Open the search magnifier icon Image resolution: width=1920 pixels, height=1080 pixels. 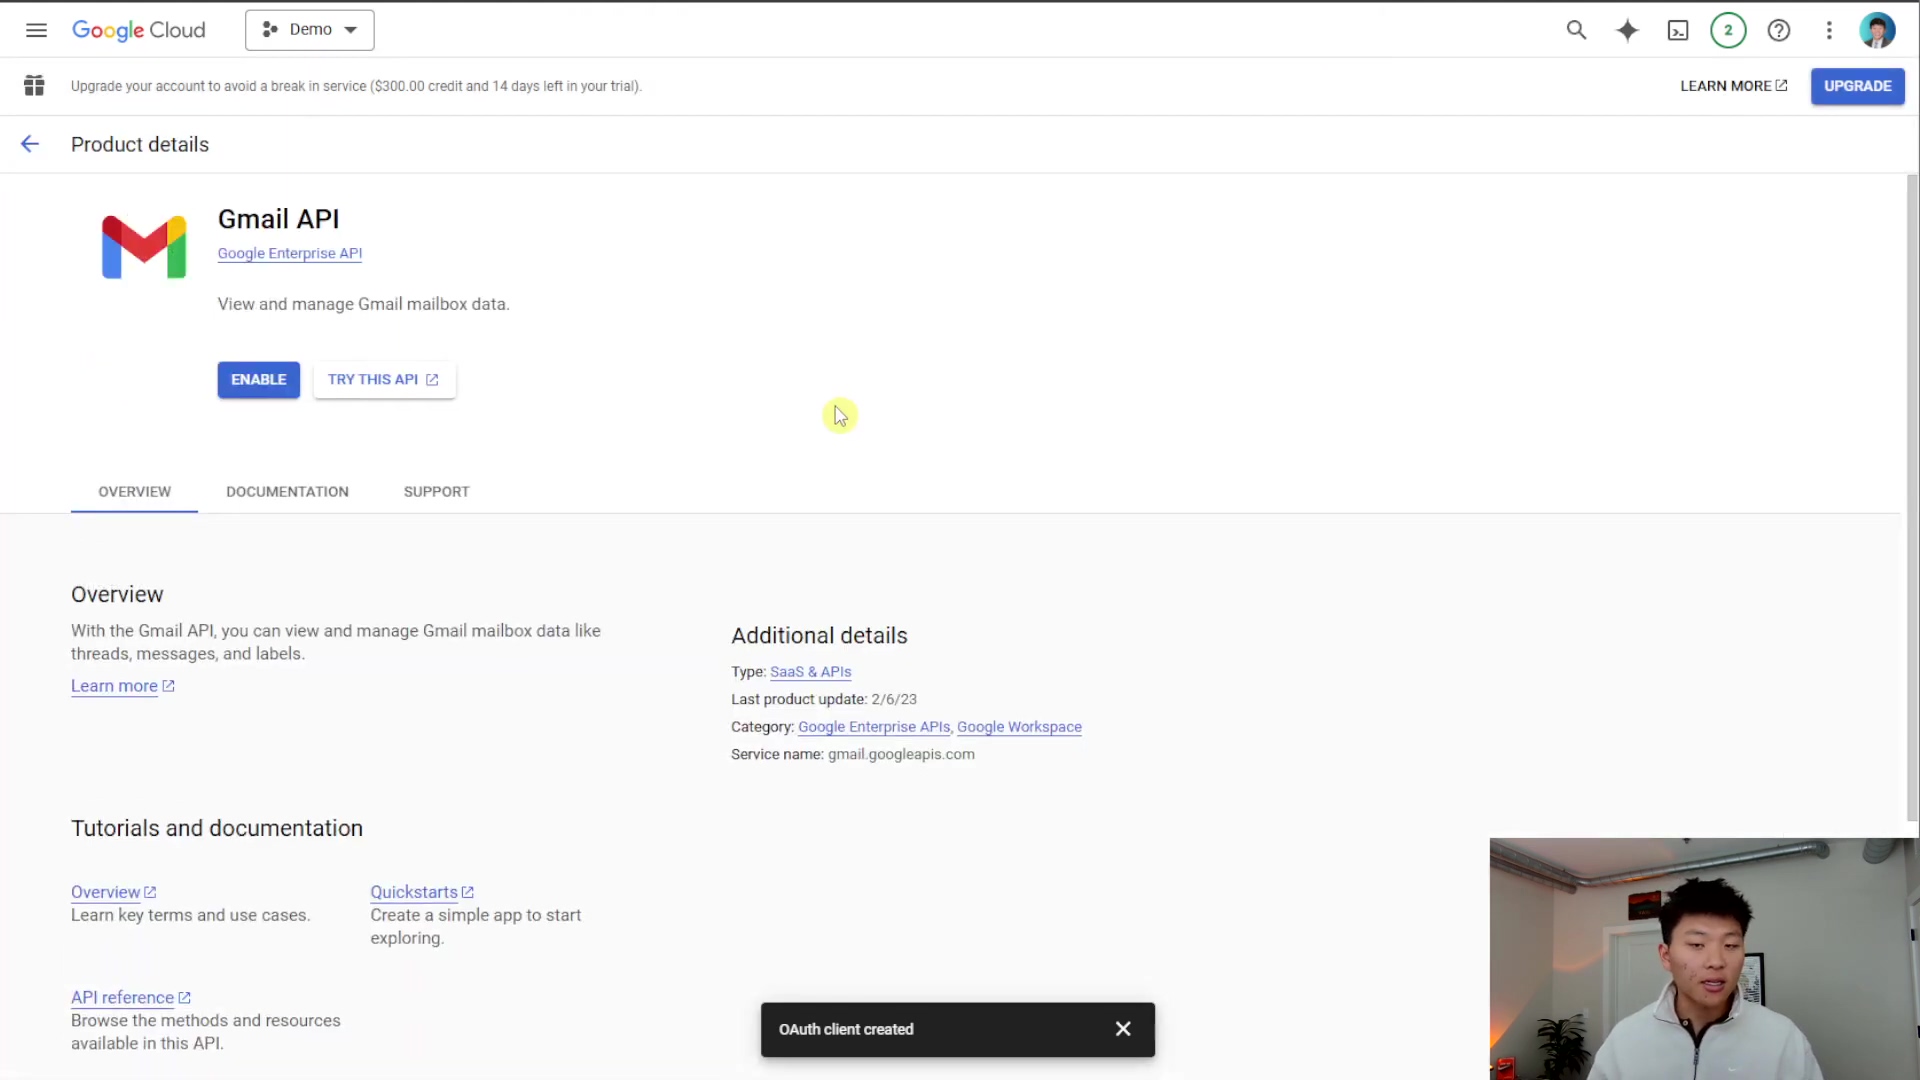pos(1576,30)
